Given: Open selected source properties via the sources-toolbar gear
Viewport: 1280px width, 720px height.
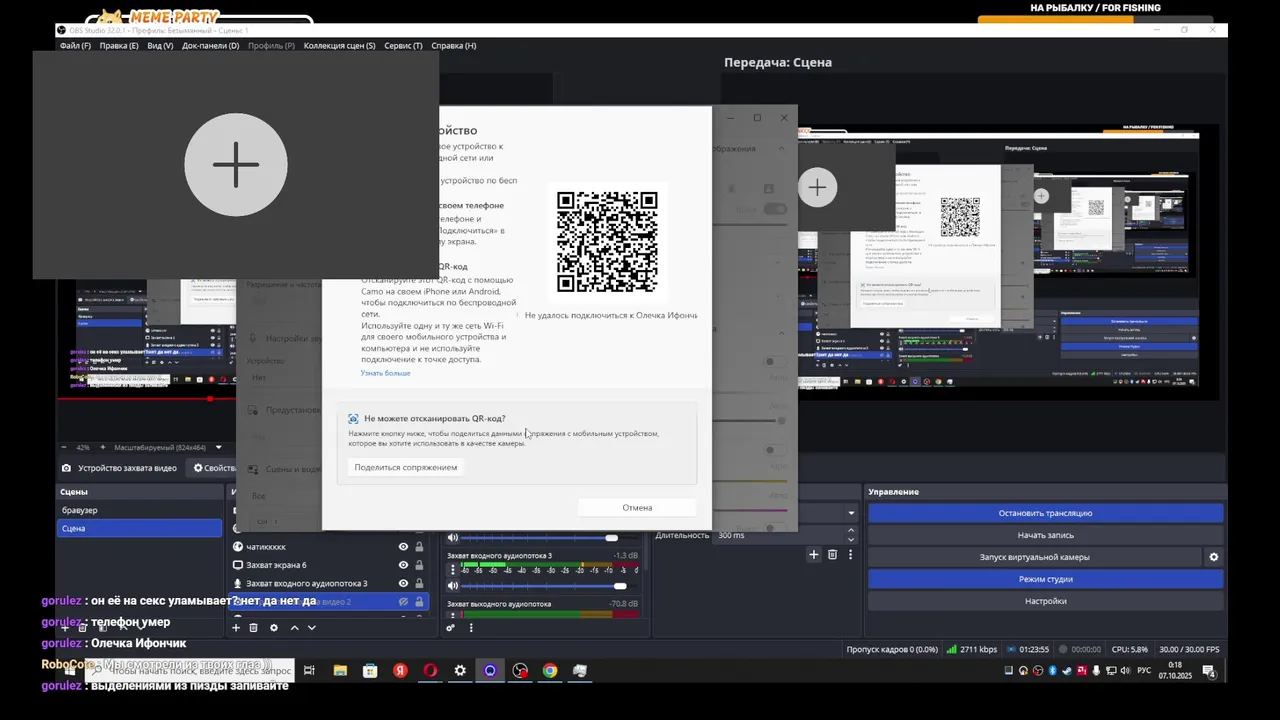Looking at the screenshot, I should pyautogui.click(x=274, y=628).
